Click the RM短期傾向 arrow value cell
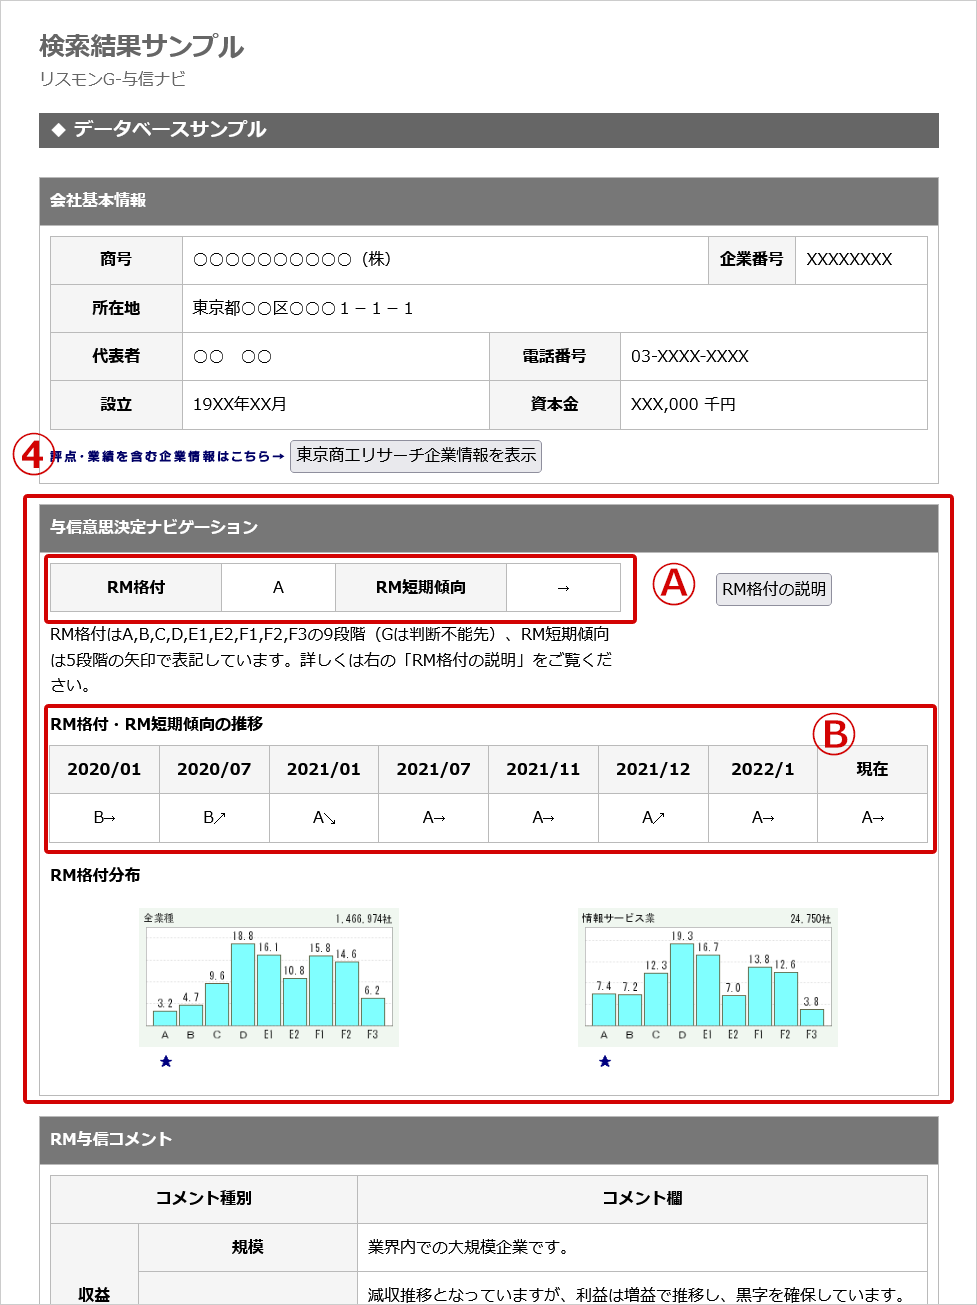The image size is (977, 1305). coord(563,588)
